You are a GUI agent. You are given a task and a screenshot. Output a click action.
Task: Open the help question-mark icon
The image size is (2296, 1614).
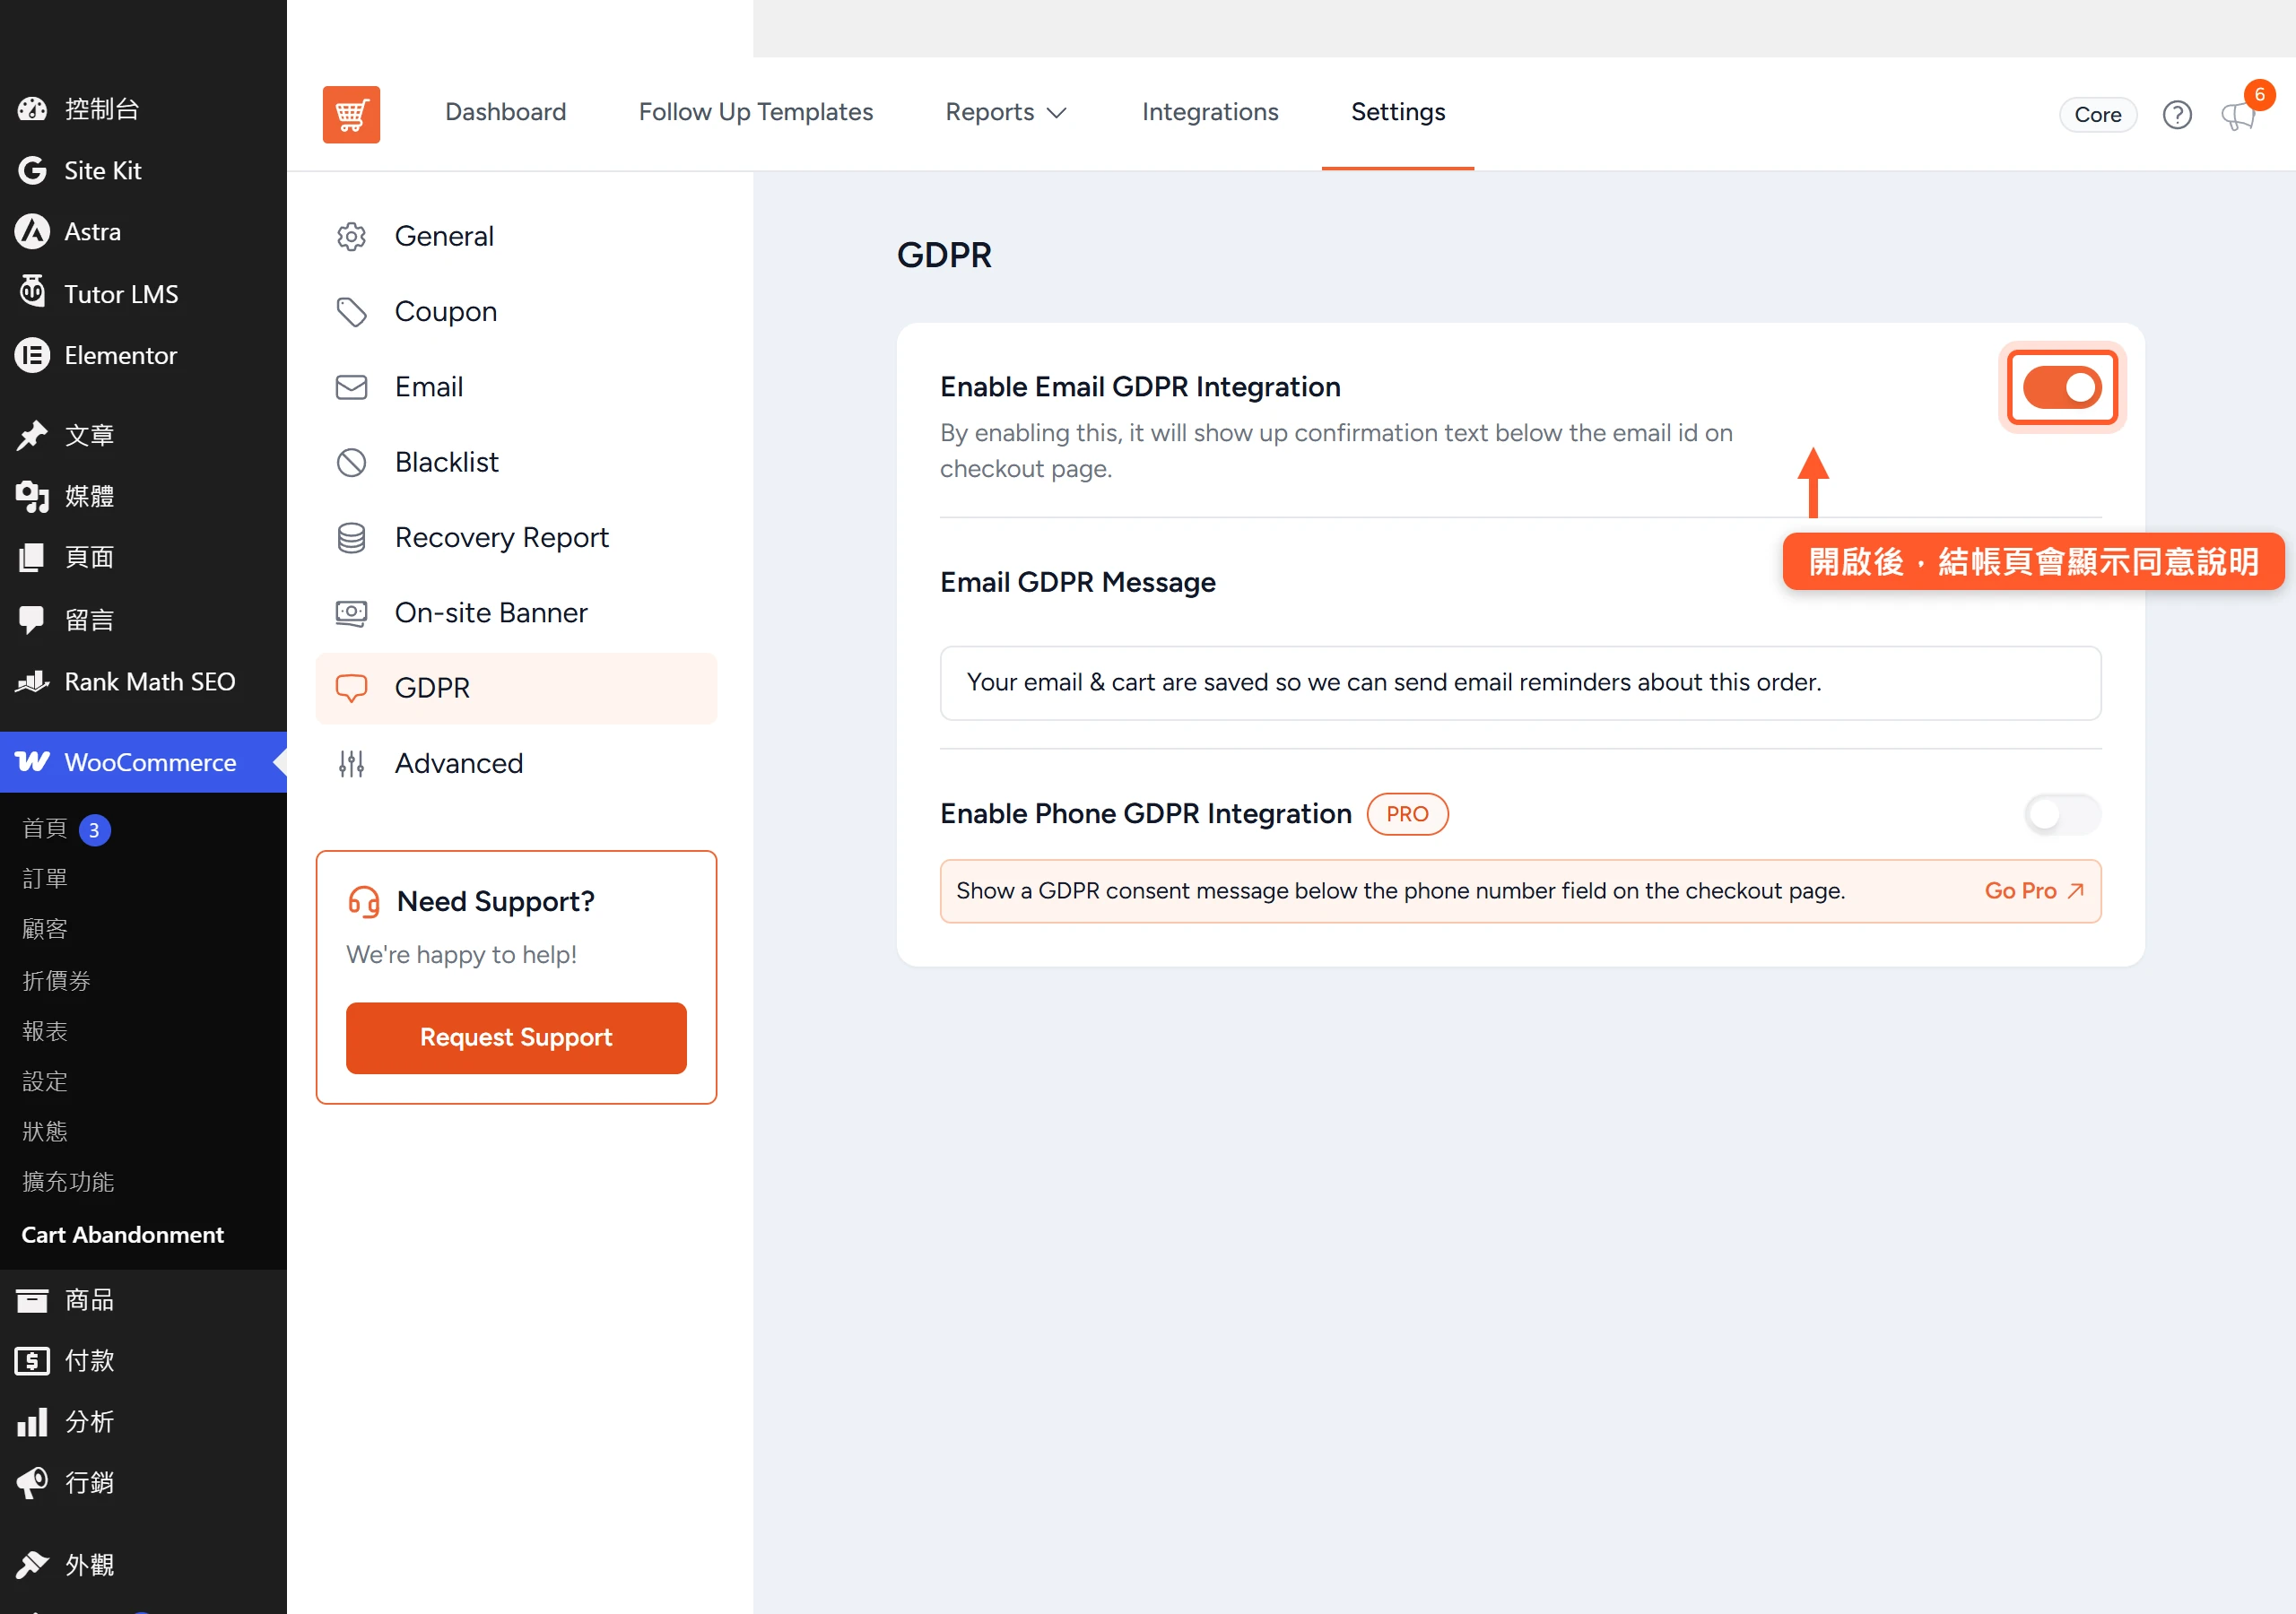pyautogui.click(x=2177, y=115)
